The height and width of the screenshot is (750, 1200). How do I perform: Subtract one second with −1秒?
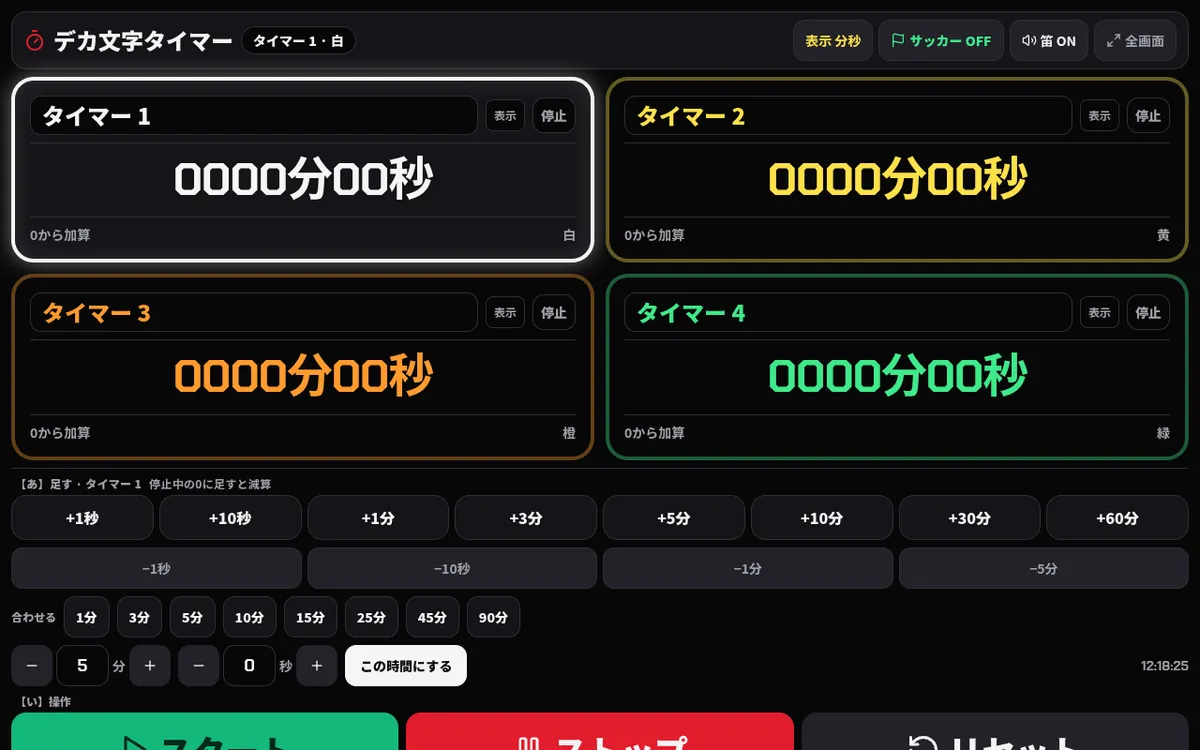pos(156,568)
